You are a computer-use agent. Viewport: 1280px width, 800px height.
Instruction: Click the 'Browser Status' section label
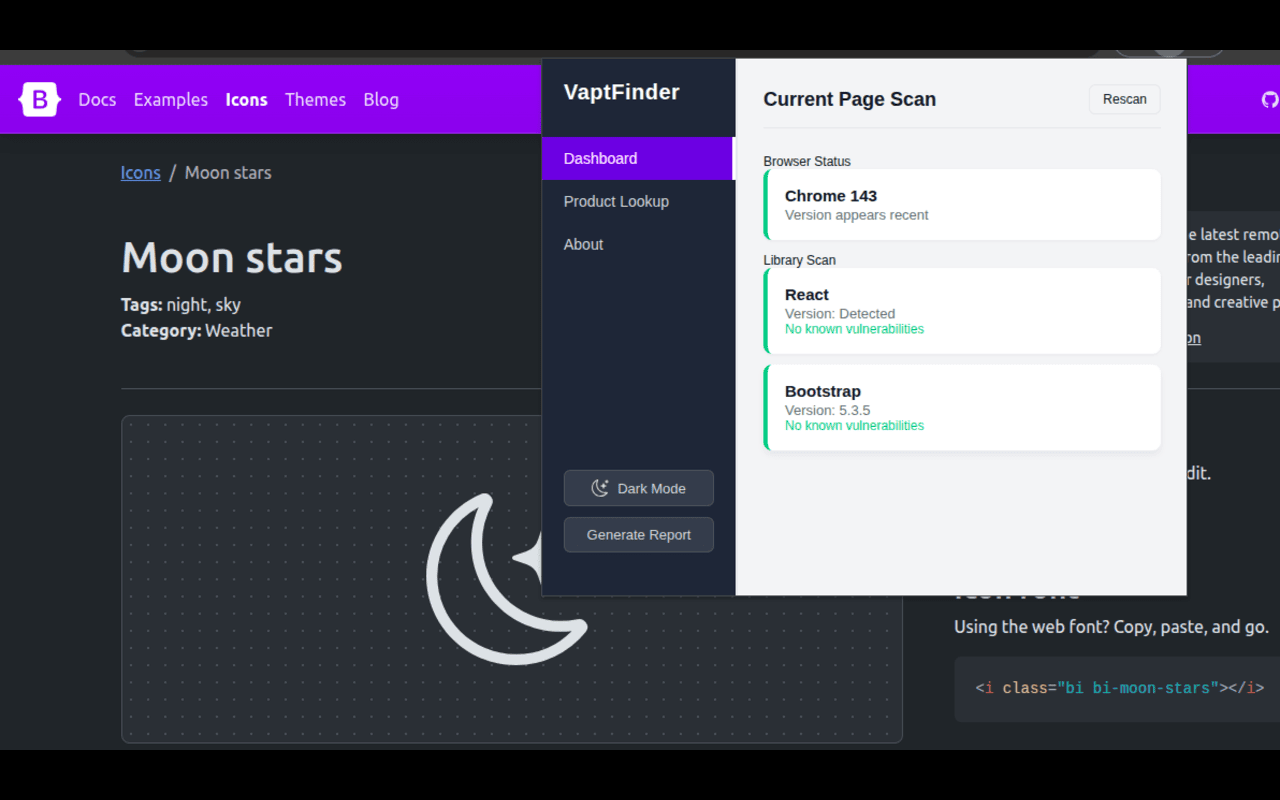807,161
